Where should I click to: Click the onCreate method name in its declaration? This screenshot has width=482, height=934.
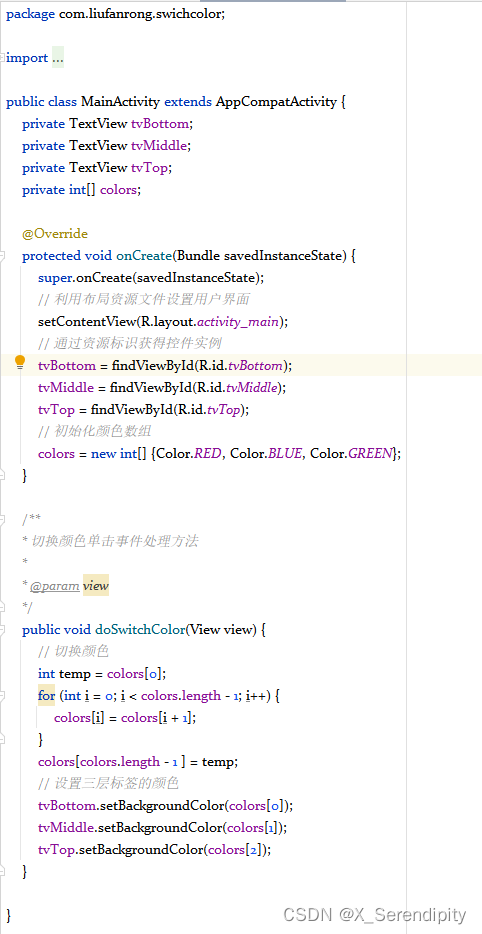tap(144, 256)
